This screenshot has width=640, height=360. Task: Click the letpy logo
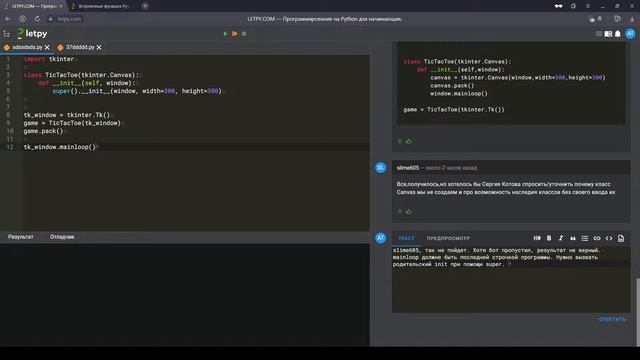coord(32,33)
